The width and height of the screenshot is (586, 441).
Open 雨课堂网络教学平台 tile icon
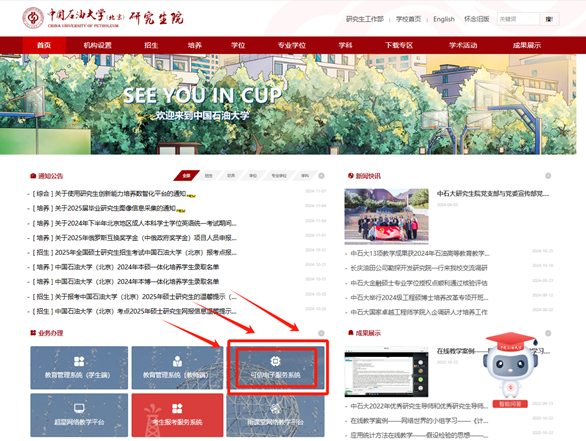point(275,408)
